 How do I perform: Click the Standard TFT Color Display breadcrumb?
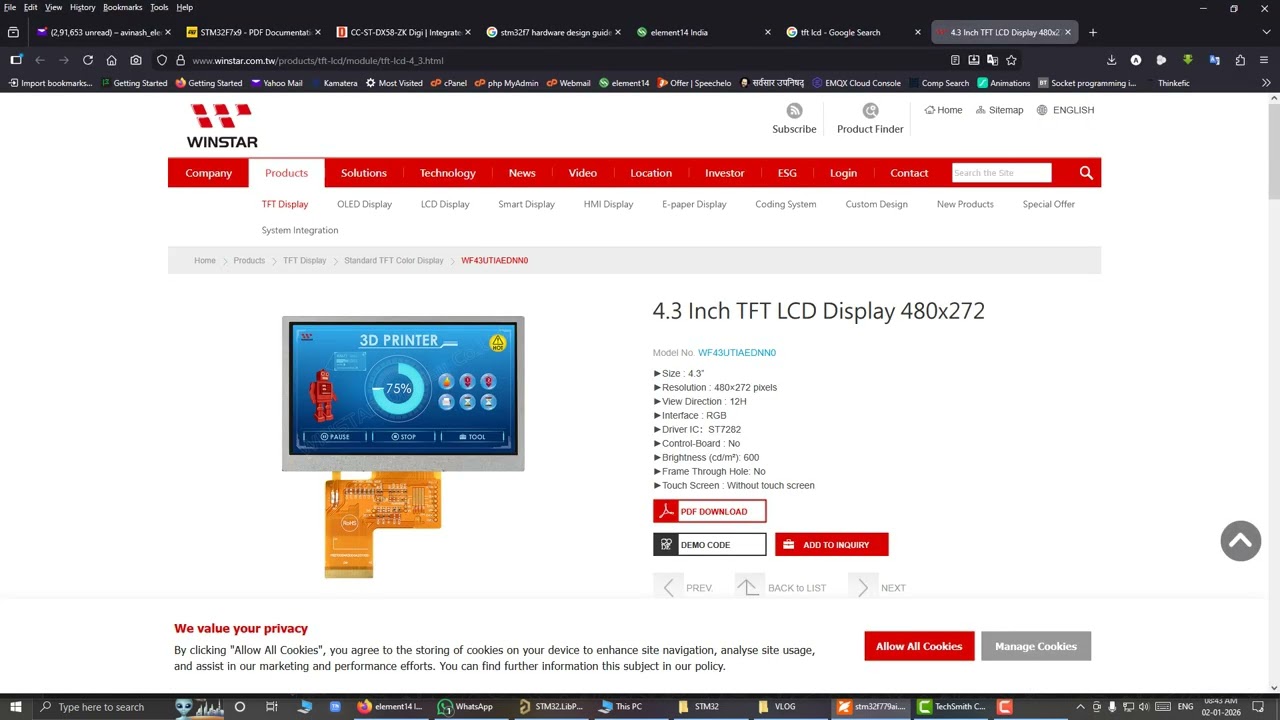pos(393,260)
